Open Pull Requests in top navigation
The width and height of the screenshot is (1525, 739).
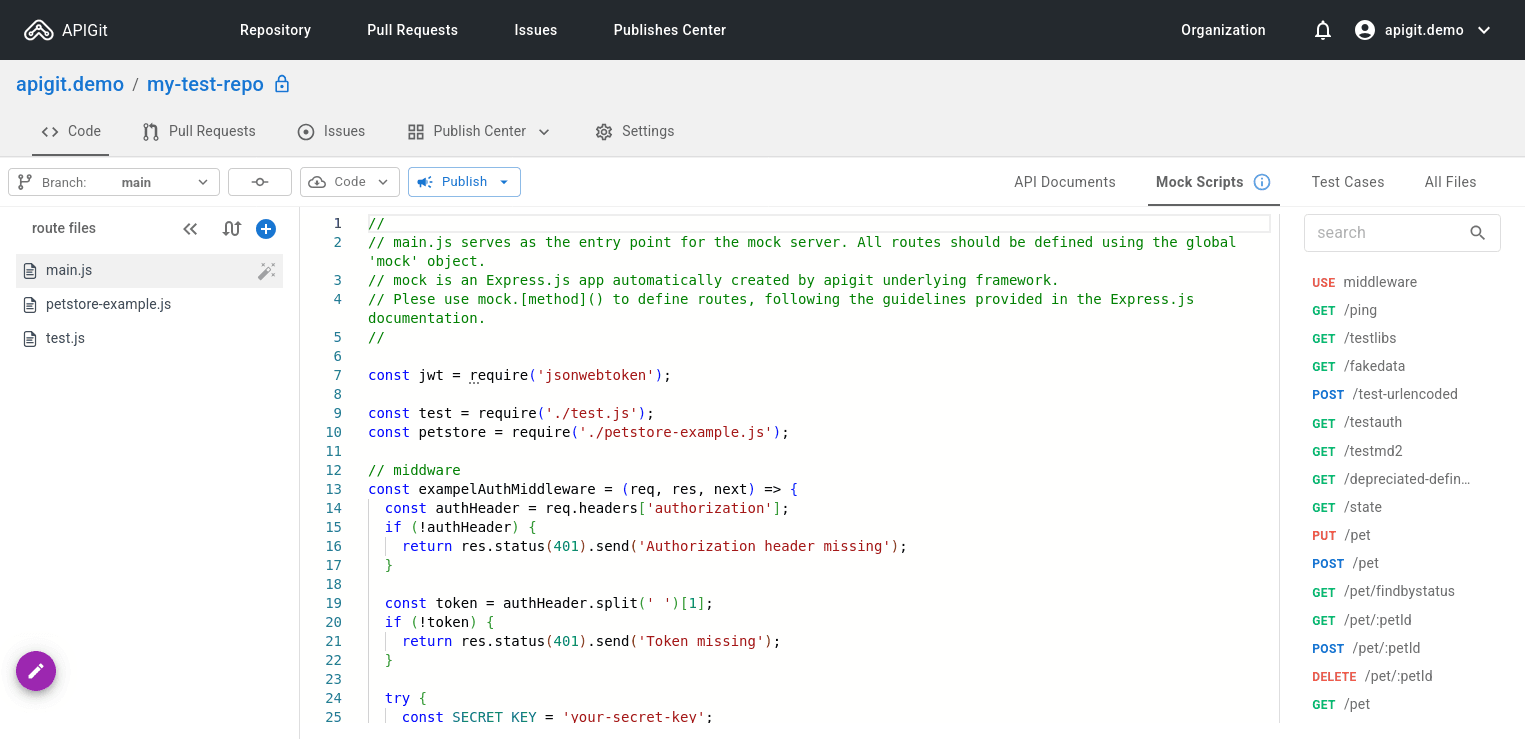(412, 30)
